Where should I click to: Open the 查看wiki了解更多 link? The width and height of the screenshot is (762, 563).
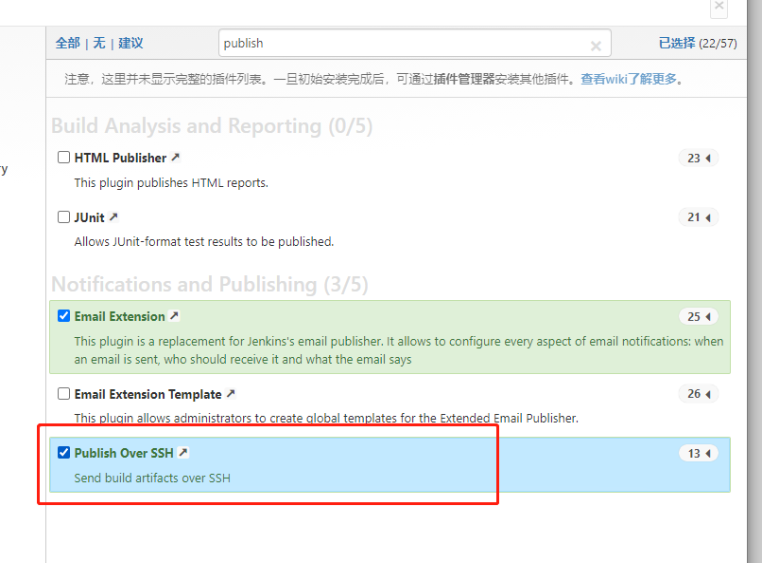(x=628, y=79)
